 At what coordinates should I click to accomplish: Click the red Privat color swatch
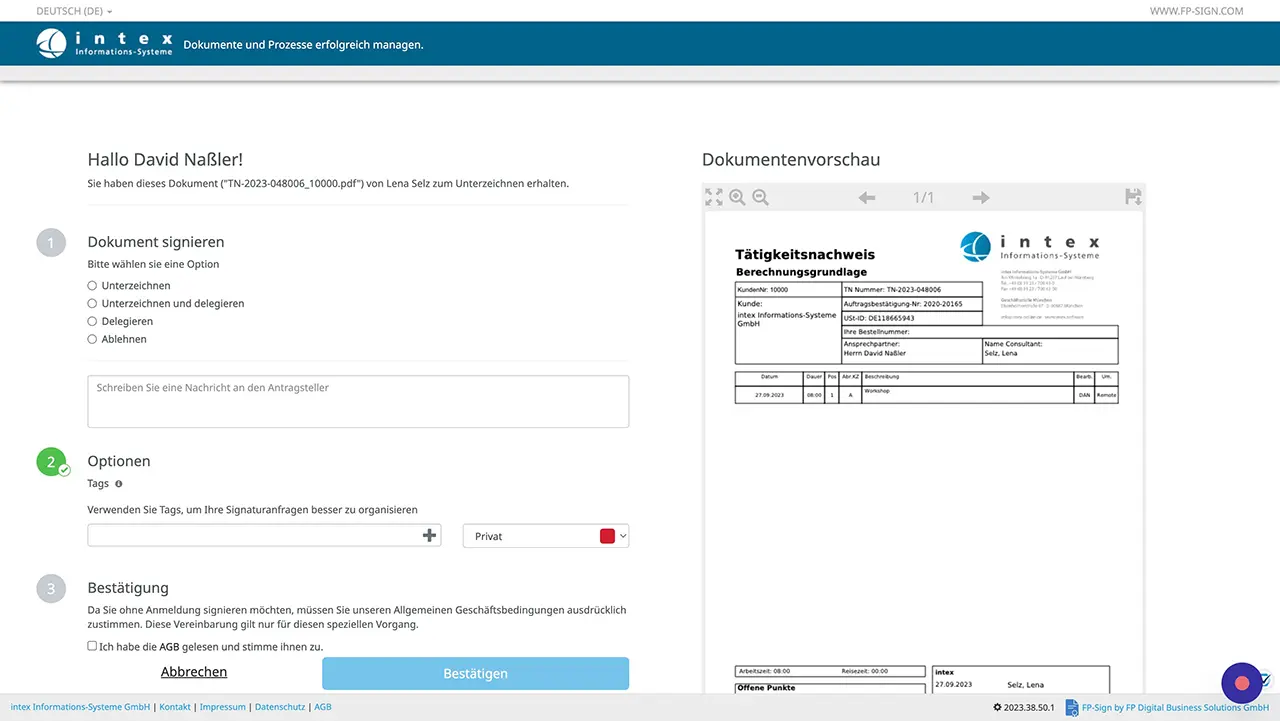[x=607, y=536]
